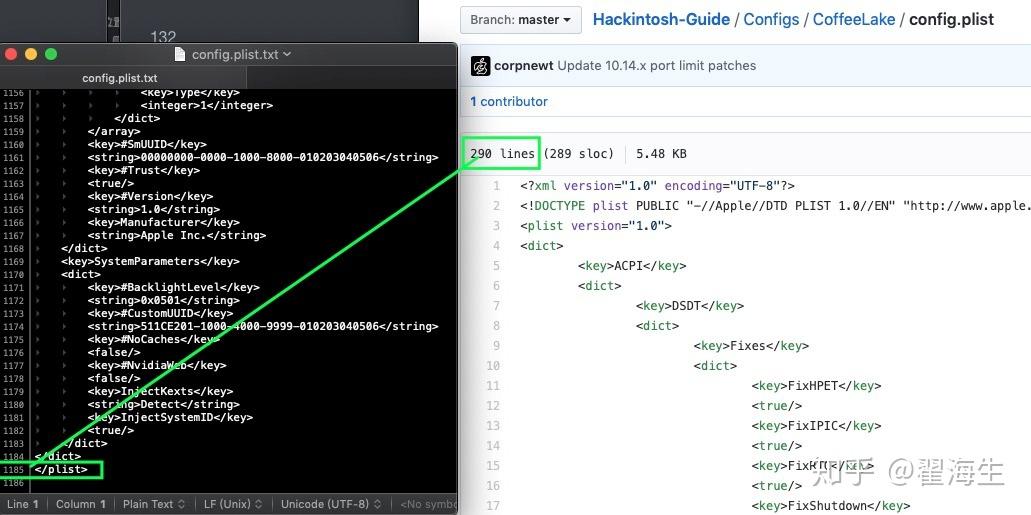Open the Hackintosh-Guide repository link

point(661,20)
